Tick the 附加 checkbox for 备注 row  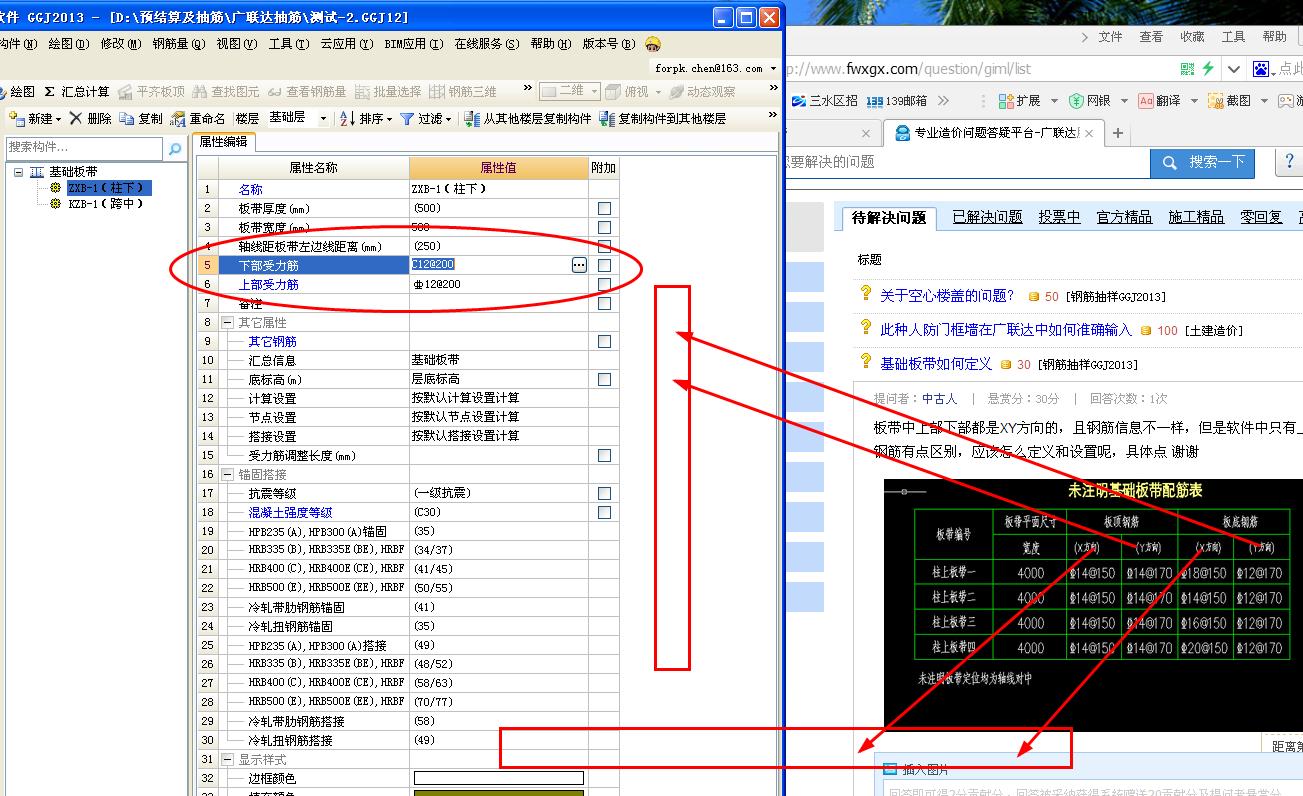coord(604,303)
